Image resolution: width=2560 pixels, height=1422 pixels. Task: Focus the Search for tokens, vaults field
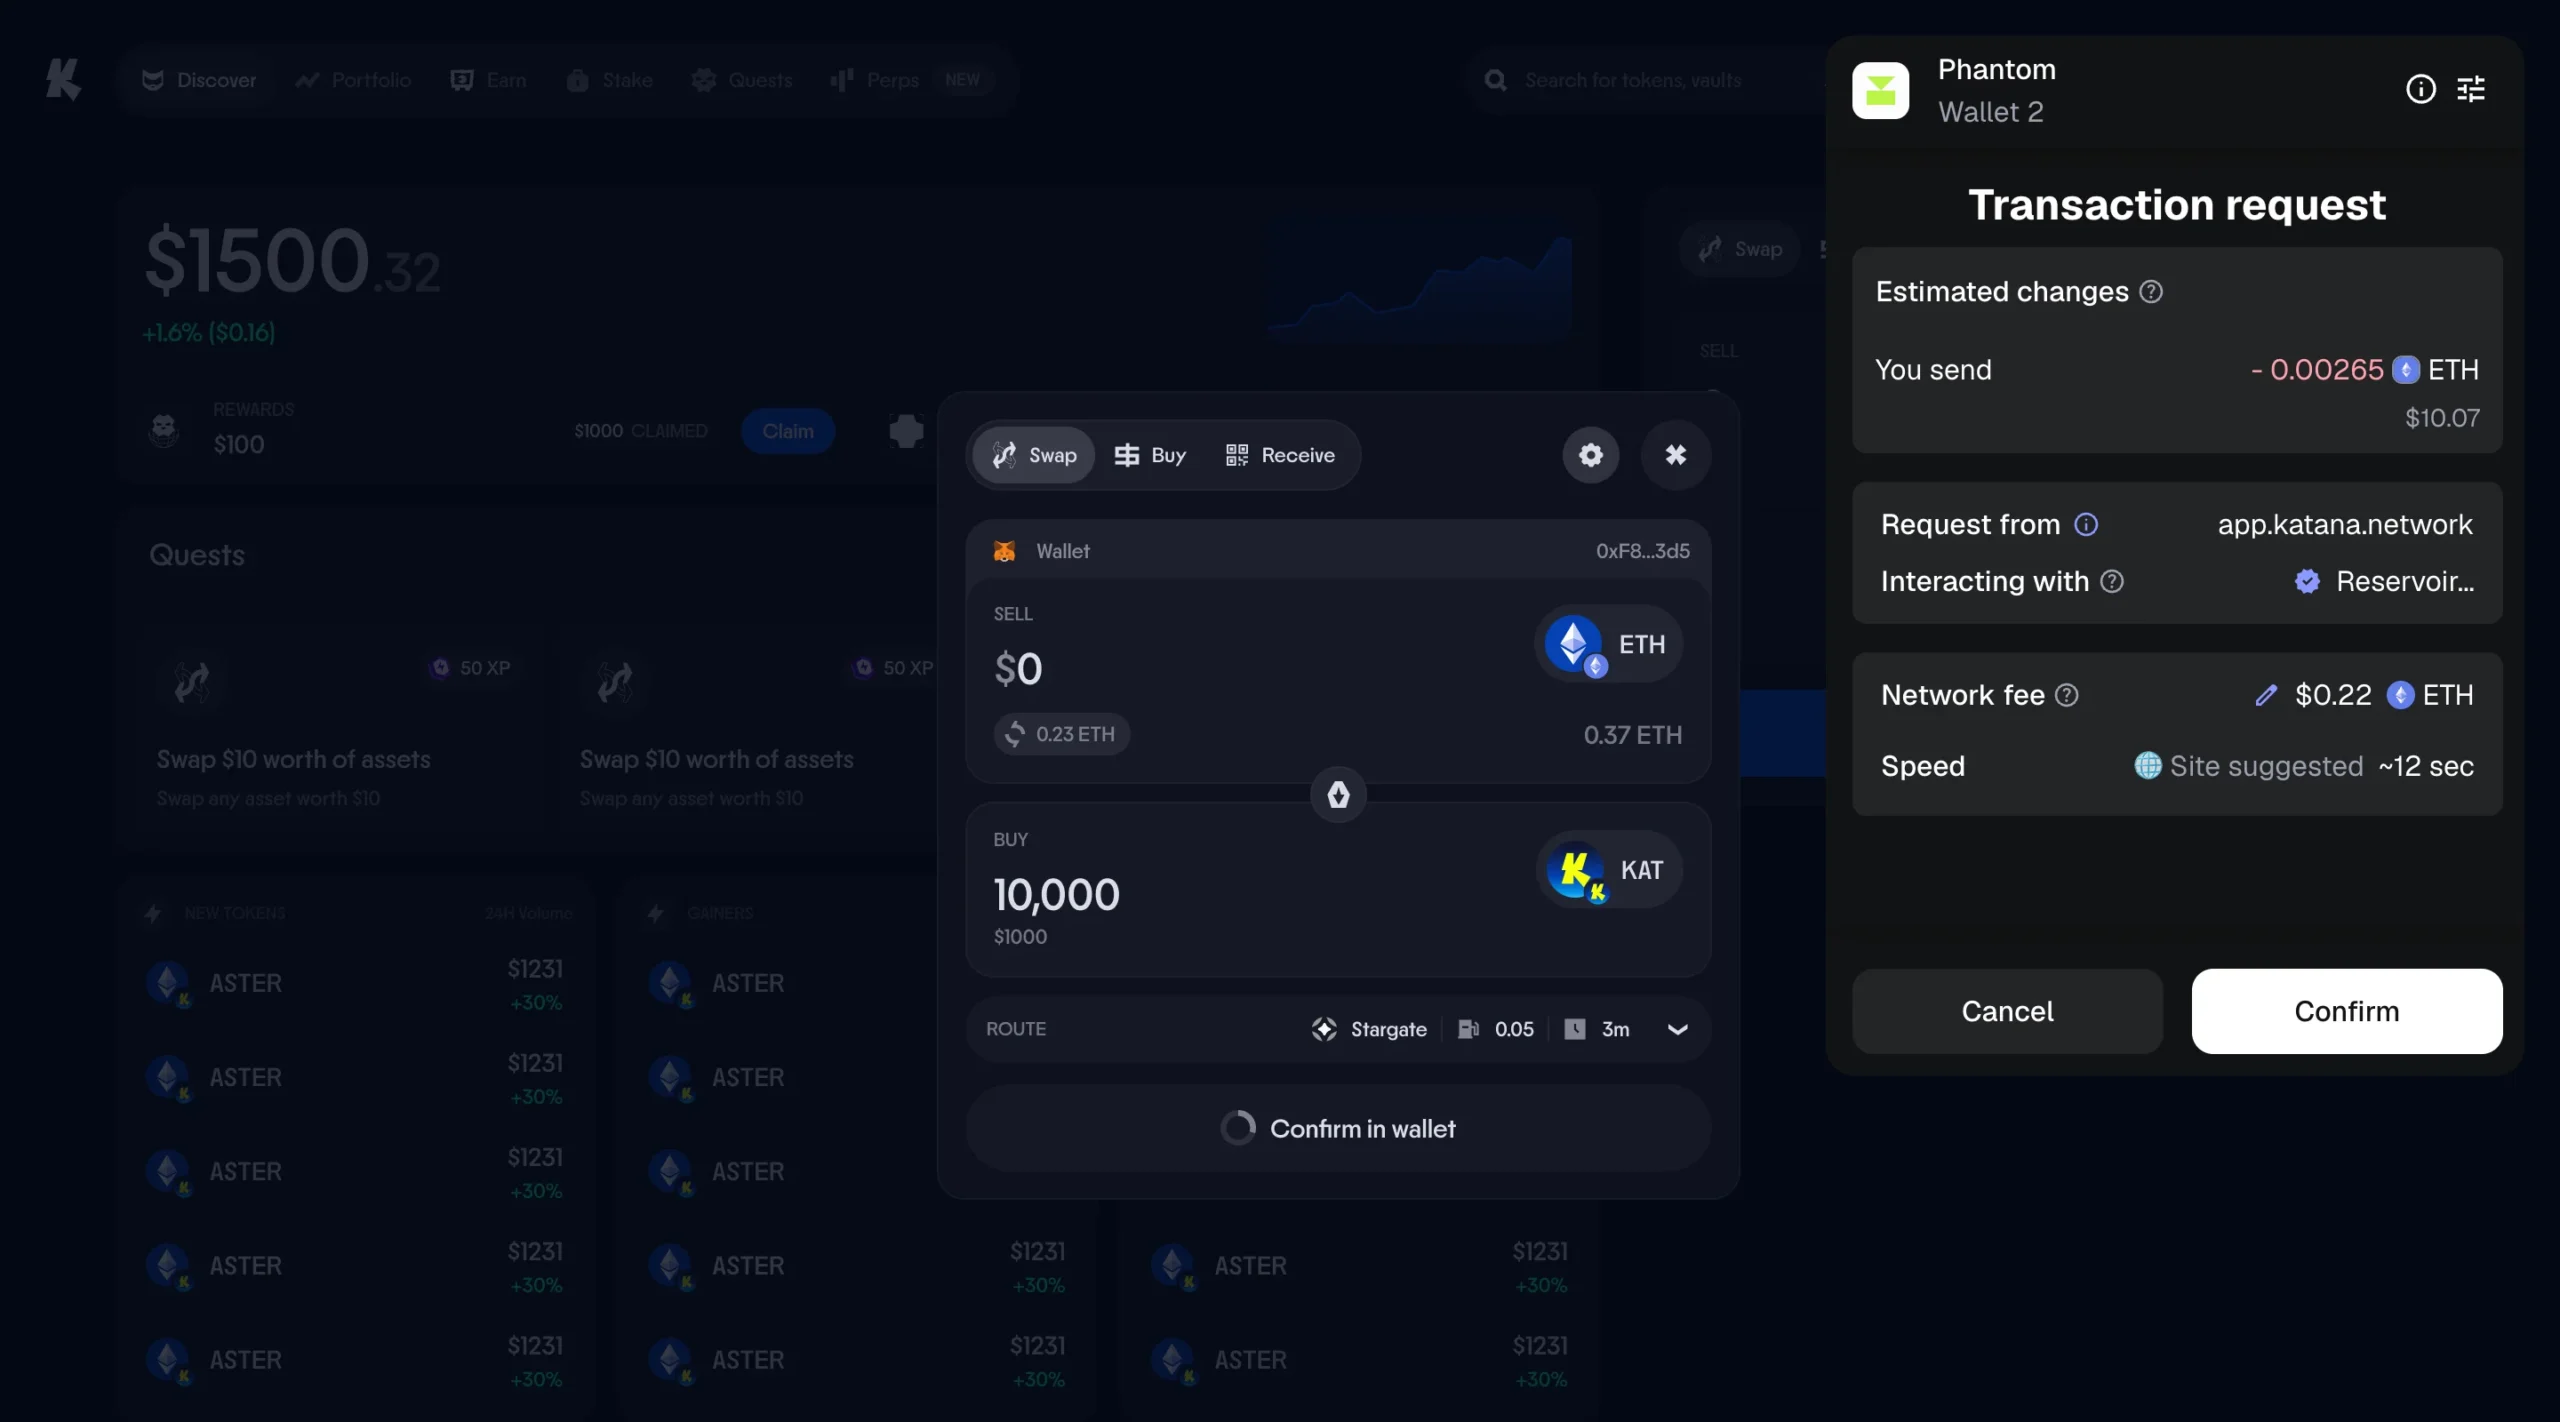point(1645,80)
